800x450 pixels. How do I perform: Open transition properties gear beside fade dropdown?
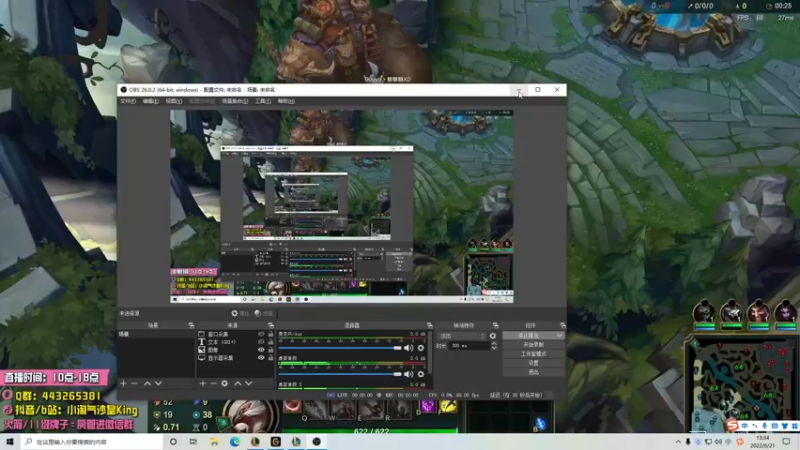(492, 336)
